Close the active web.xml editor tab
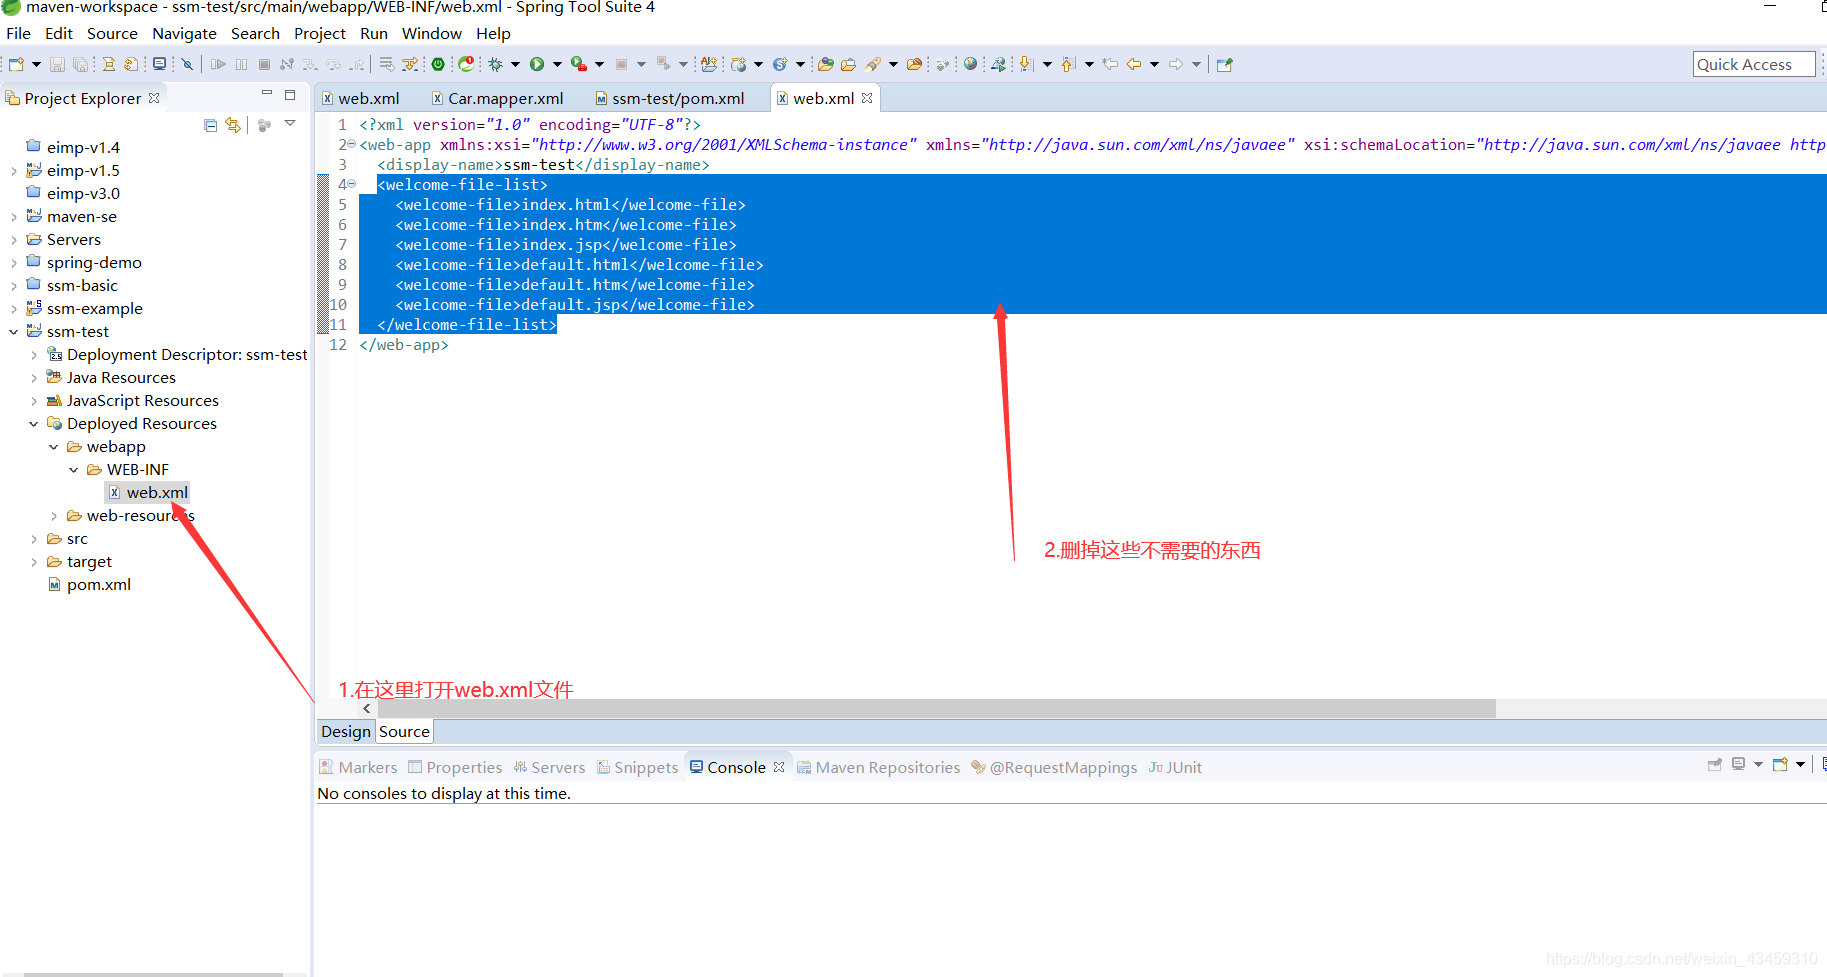 pos(867,98)
